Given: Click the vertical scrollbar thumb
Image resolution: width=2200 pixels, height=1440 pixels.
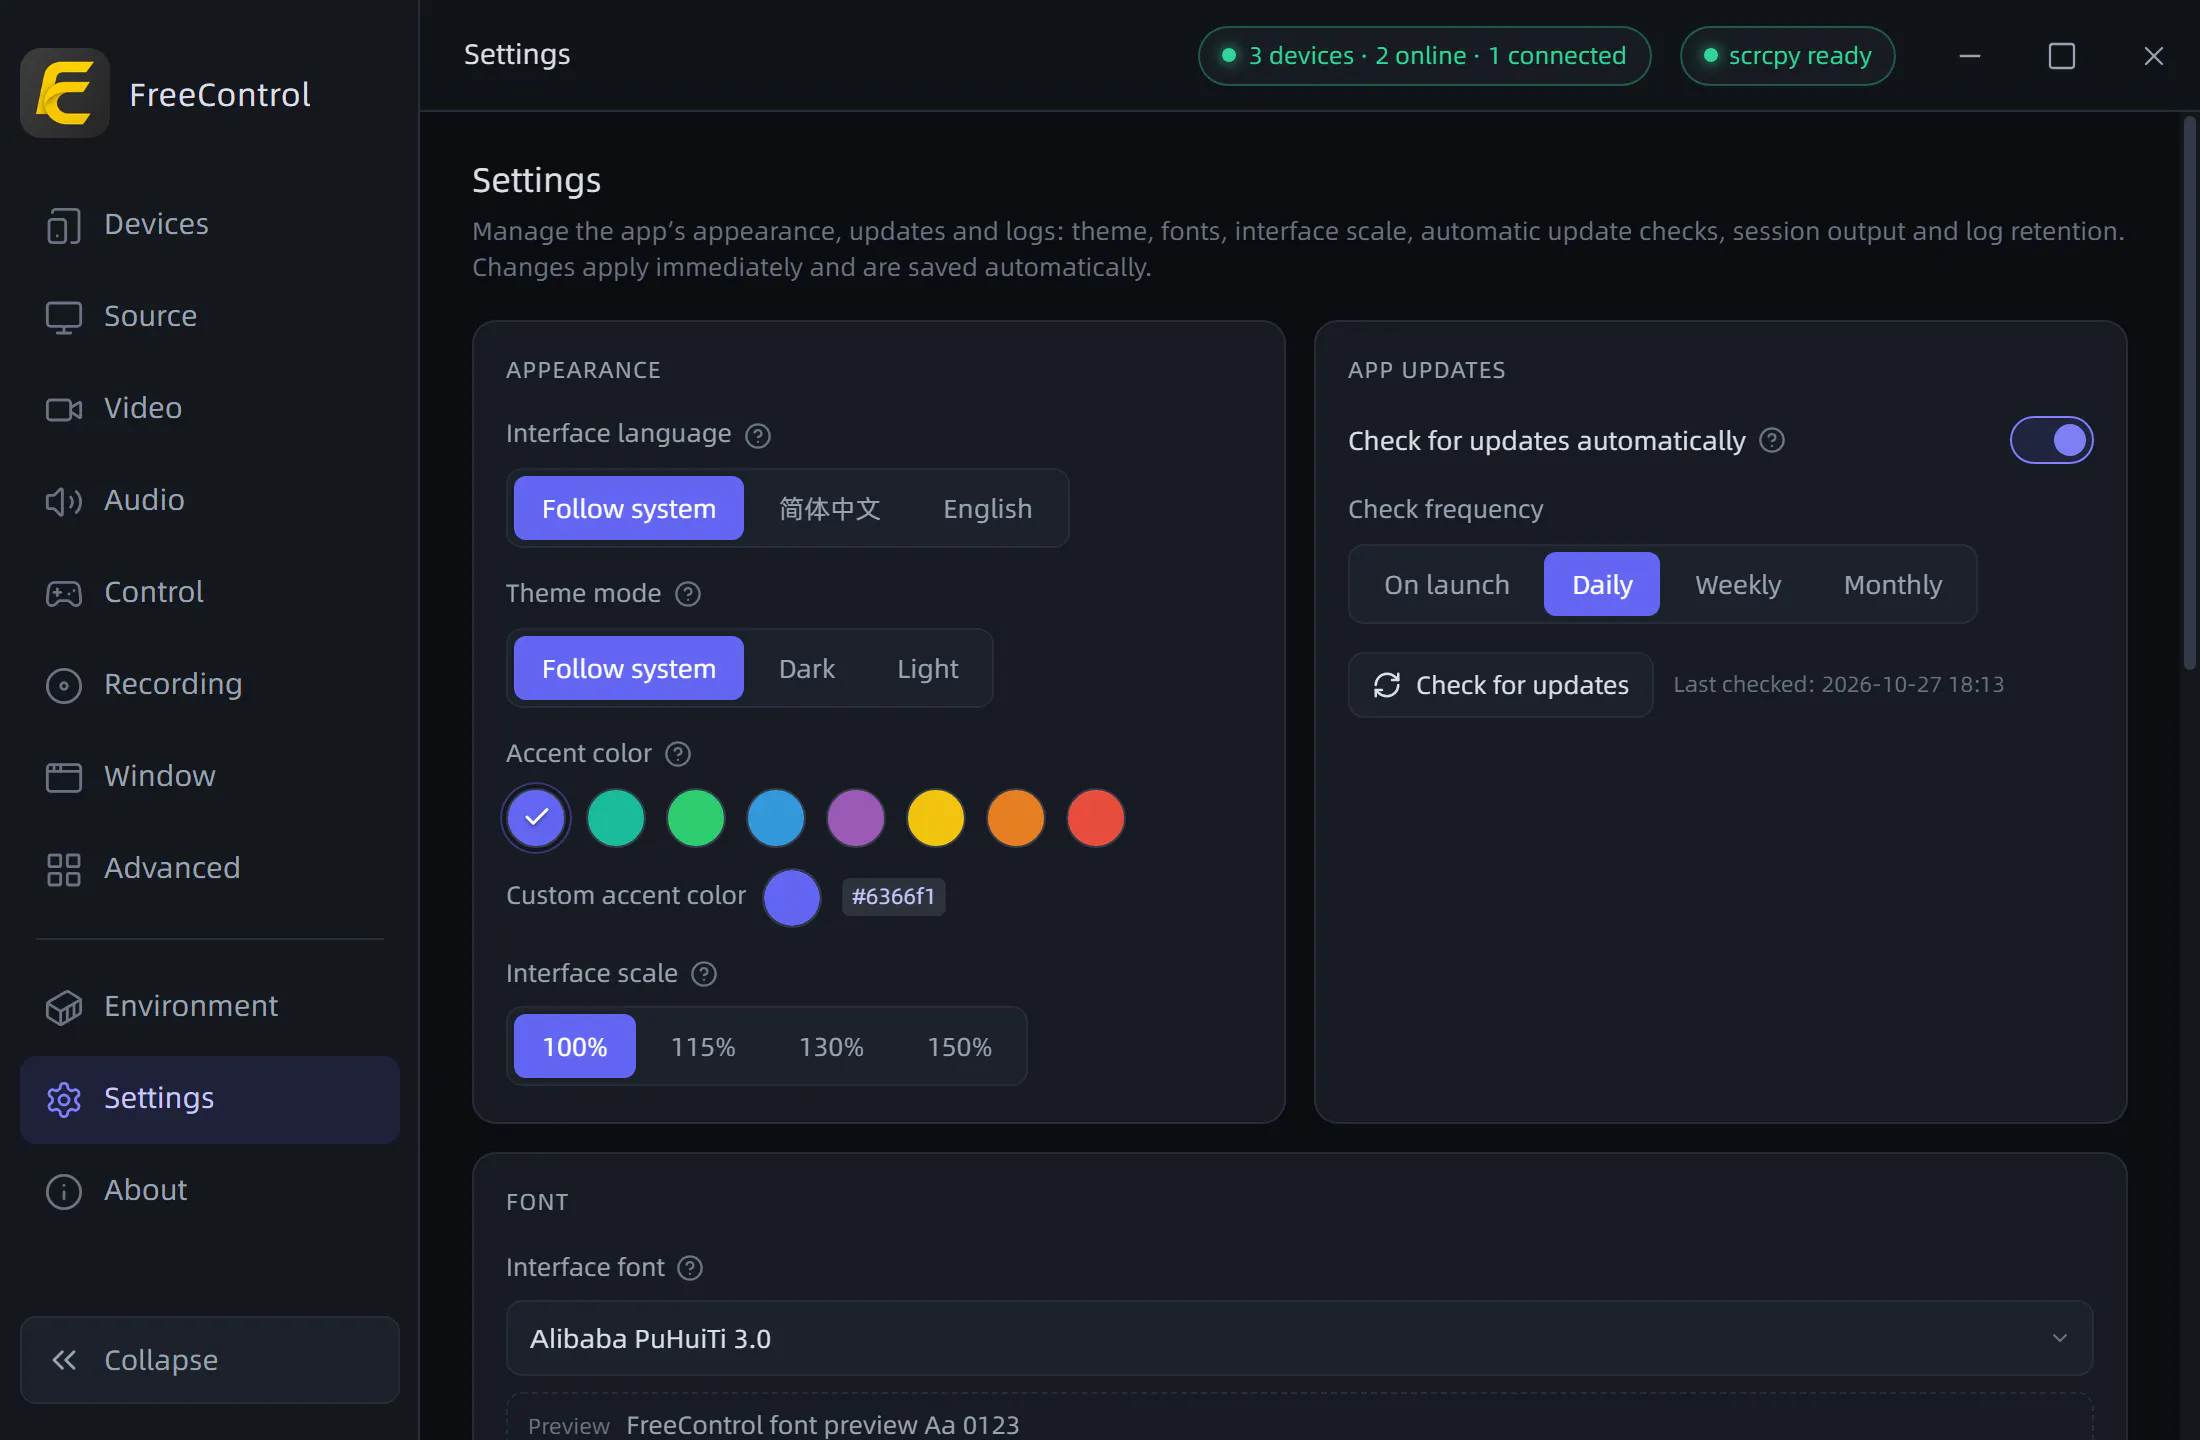Looking at the screenshot, I should point(2189,394).
